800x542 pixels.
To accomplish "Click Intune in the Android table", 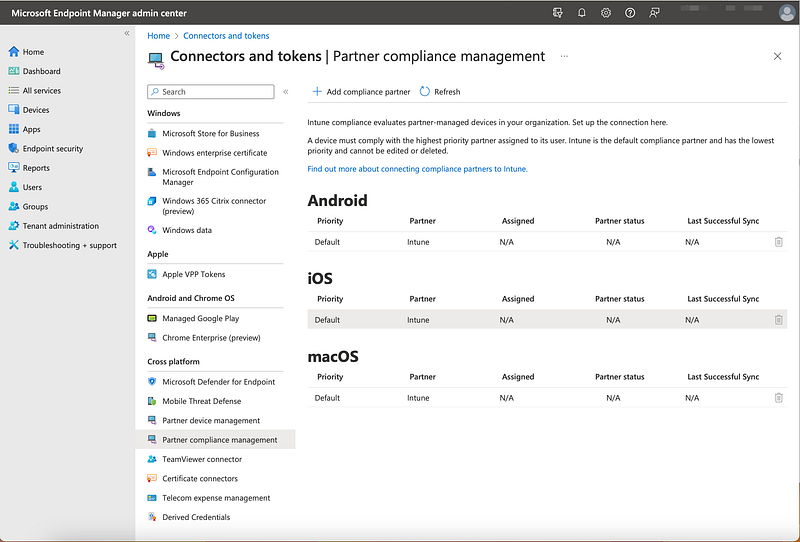I will [418, 242].
